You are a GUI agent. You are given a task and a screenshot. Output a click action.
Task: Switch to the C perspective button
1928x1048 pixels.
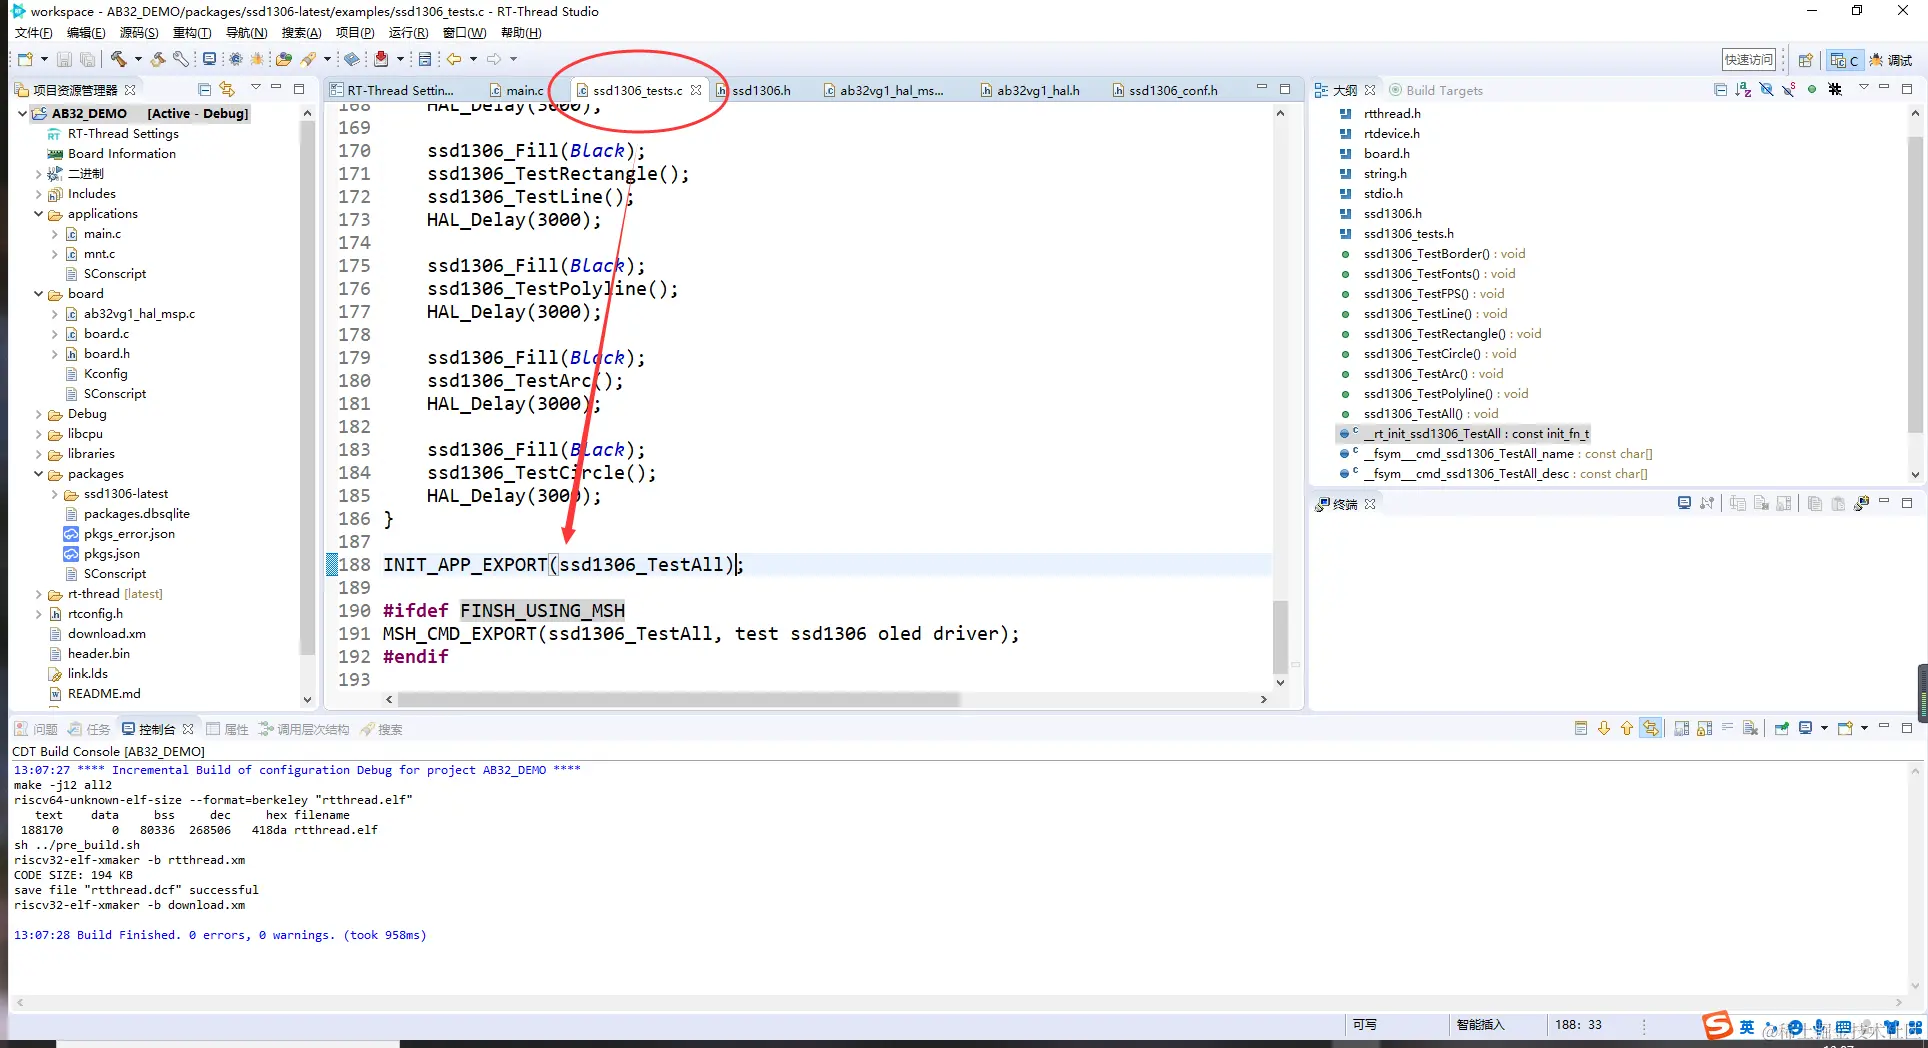pos(1844,60)
